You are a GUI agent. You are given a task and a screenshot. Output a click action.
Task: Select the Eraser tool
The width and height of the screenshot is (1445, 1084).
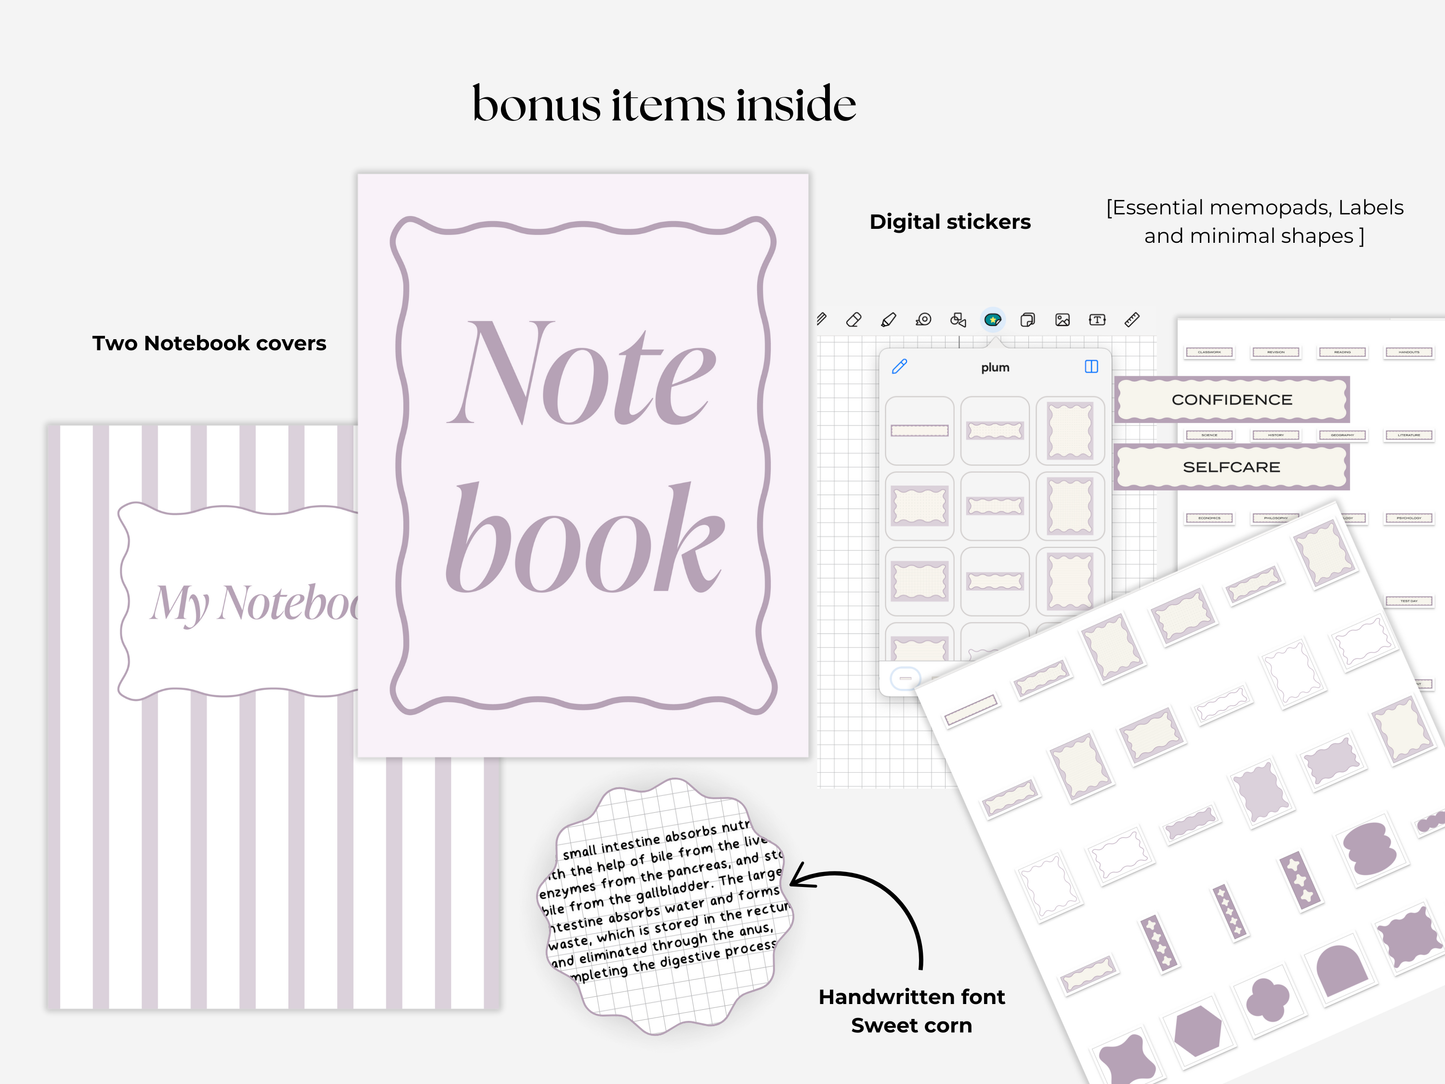[x=853, y=320]
